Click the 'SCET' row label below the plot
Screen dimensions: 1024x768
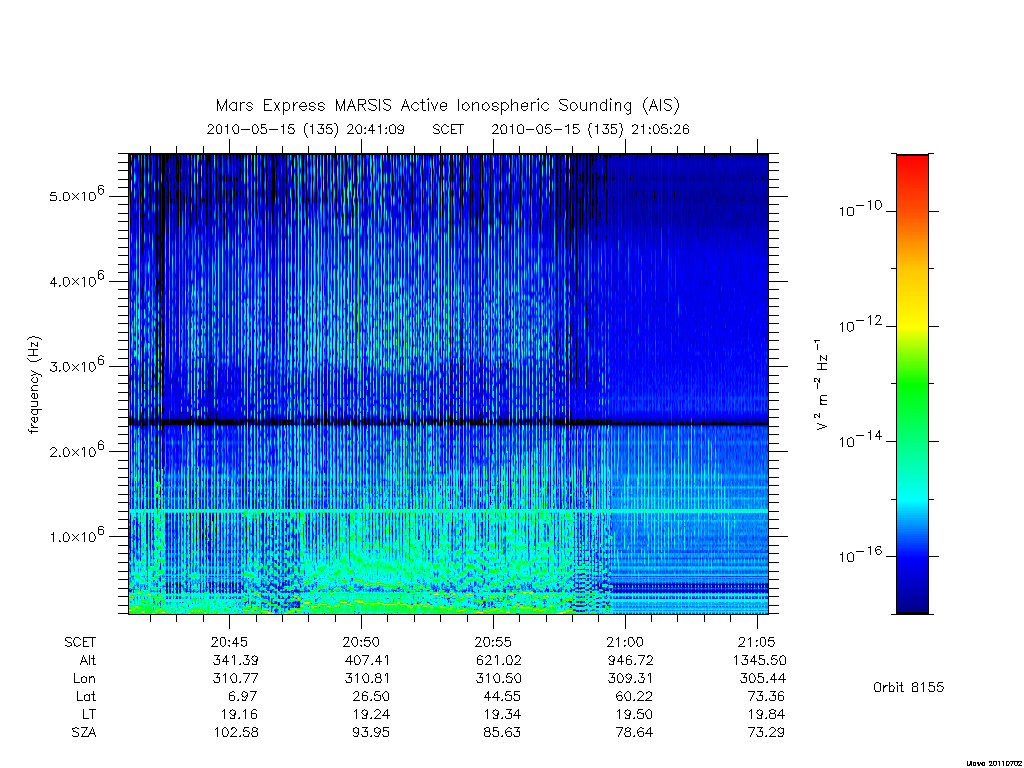point(80,642)
